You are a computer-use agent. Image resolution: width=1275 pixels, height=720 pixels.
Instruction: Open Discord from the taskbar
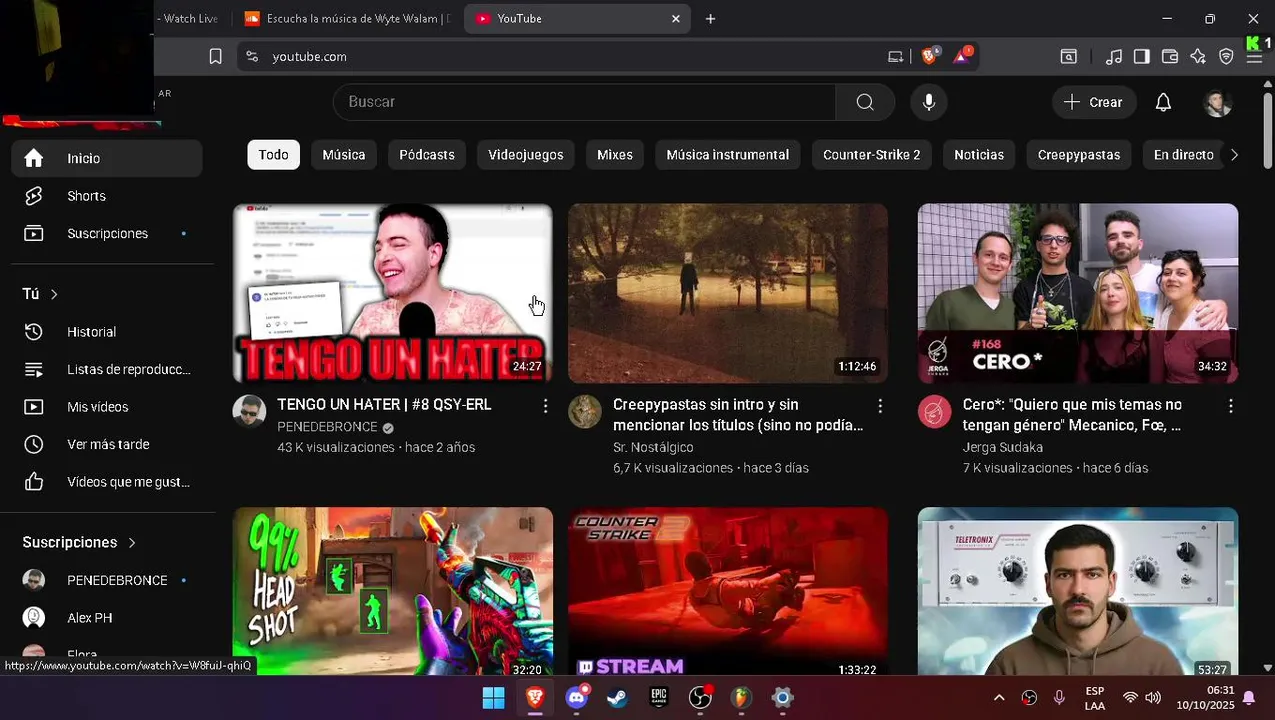coord(576,698)
